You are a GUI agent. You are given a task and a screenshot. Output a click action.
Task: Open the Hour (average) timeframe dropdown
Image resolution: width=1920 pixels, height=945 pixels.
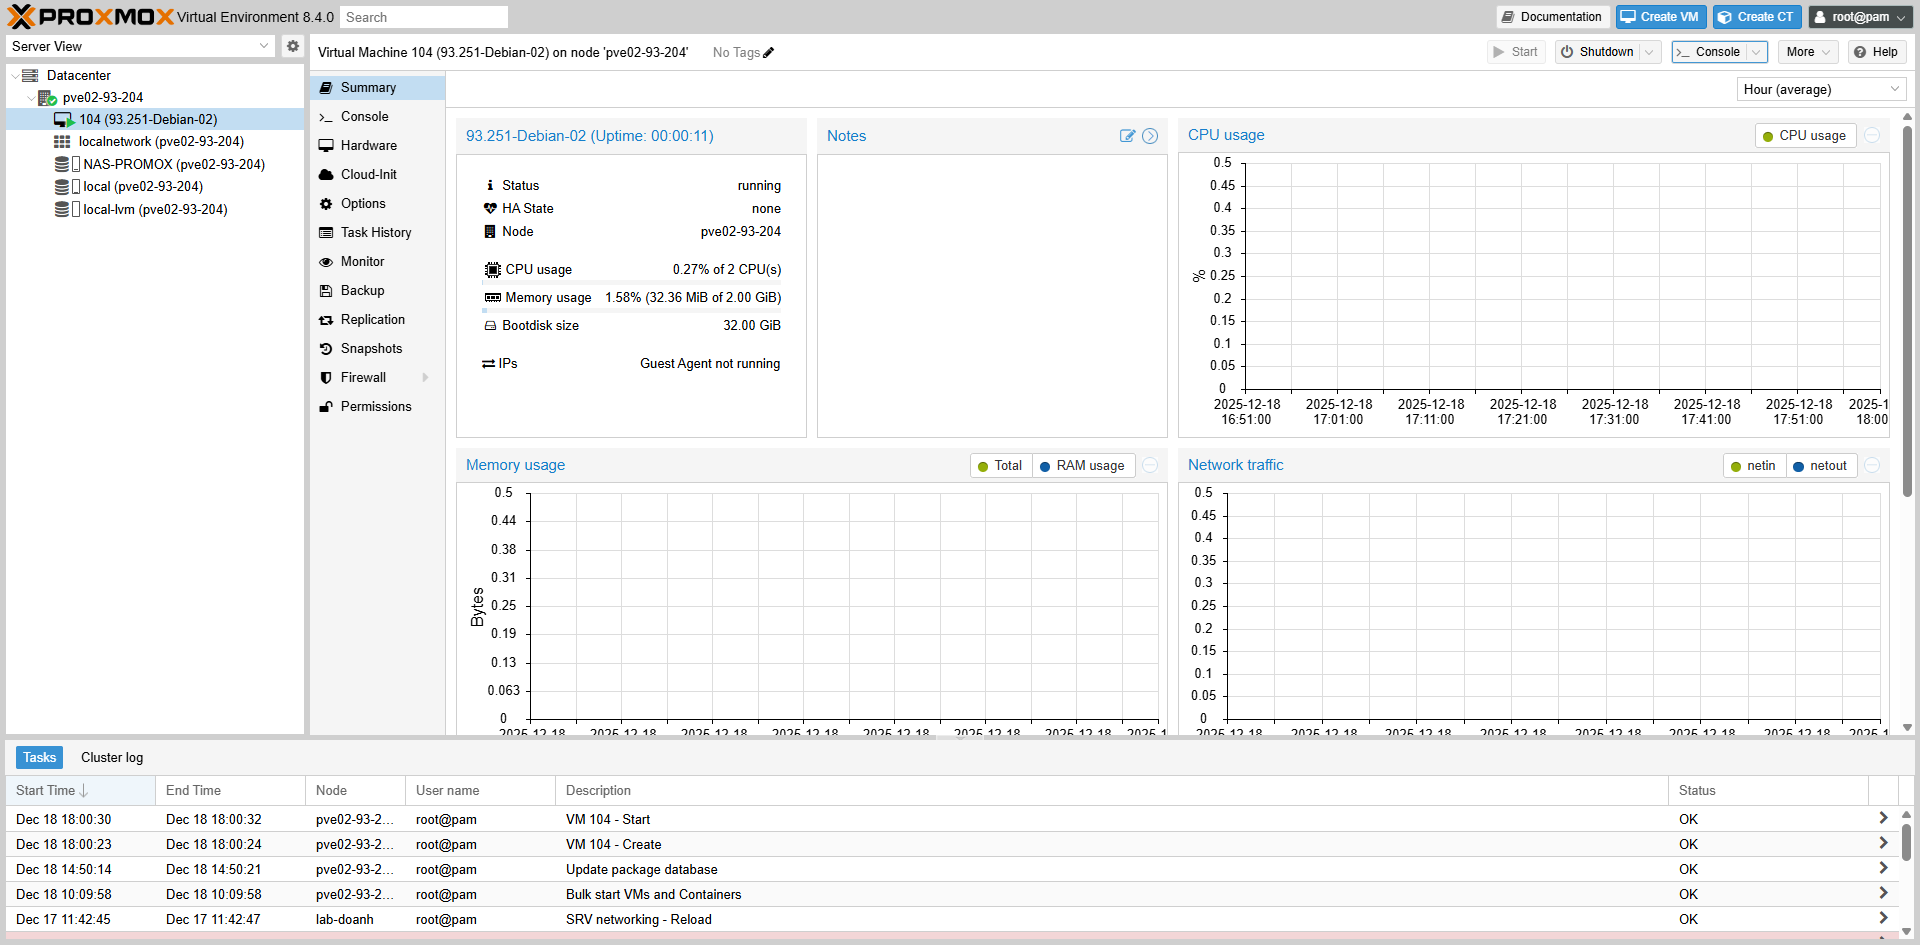pyautogui.click(x=1820, y=90)
